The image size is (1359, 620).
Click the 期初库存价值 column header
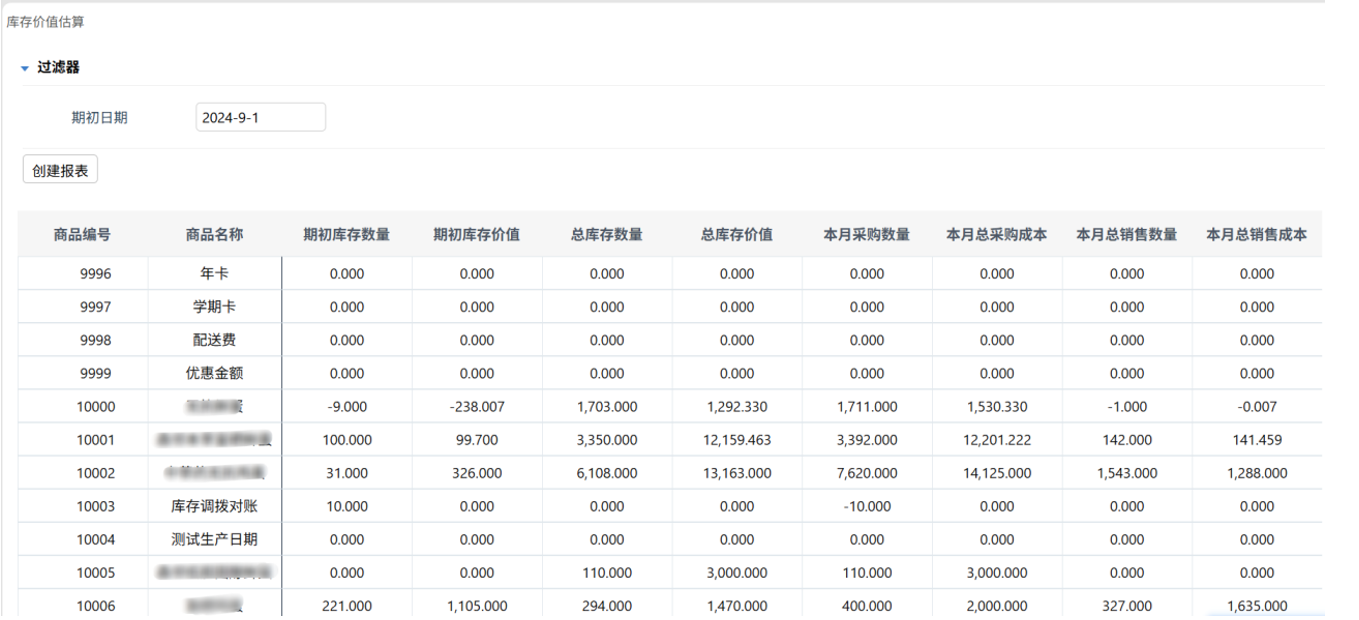point(477,235)
